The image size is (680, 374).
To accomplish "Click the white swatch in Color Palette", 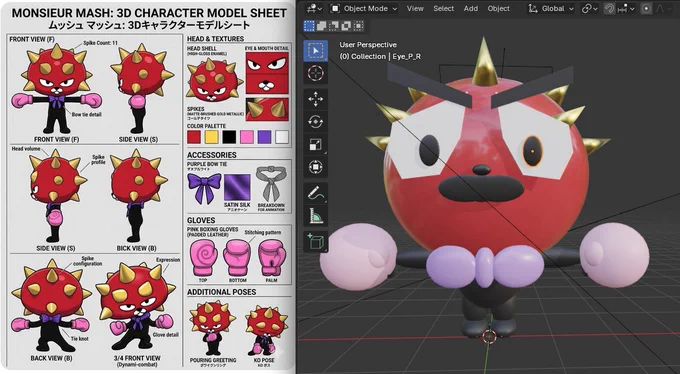I will click(282, 137).
